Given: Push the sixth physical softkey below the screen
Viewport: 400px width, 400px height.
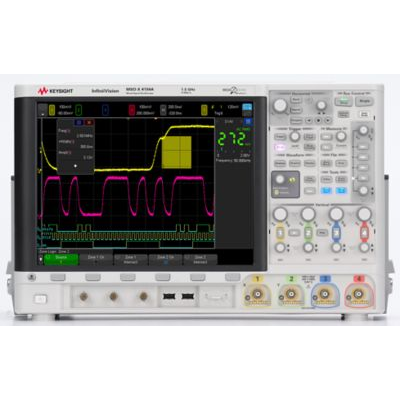Looking at the screenshot, I should pyautogui.click(x=232, y=277).
